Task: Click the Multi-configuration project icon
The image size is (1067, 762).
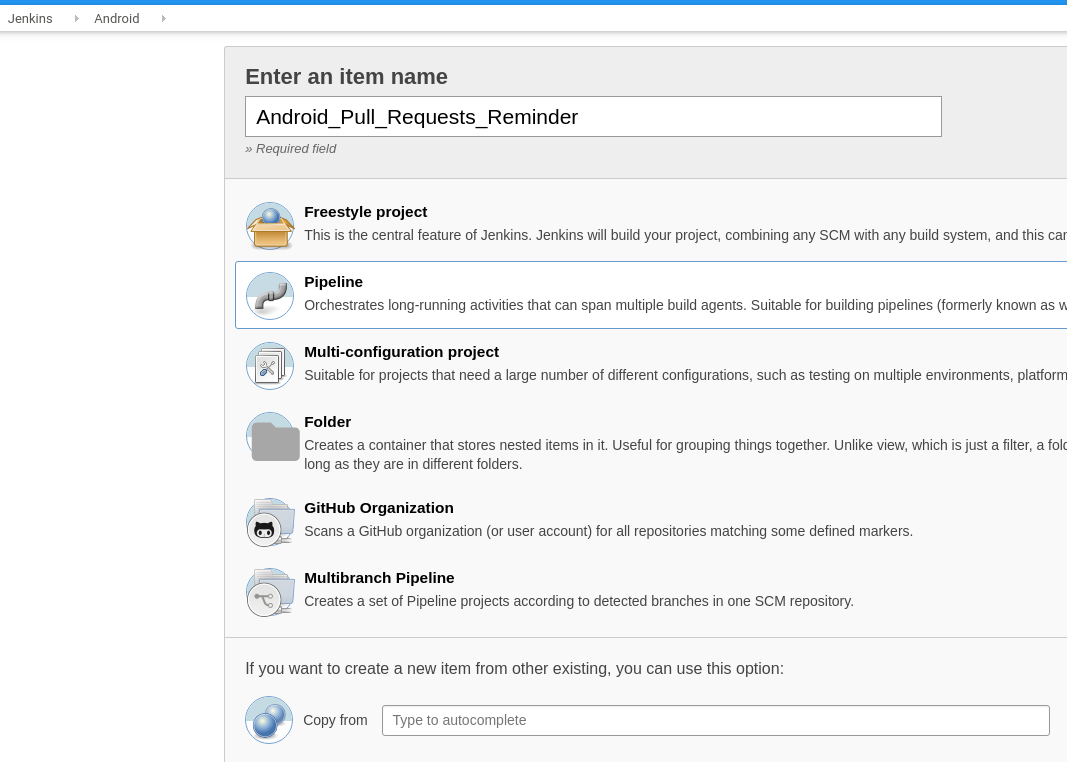Action: [270, 366]
